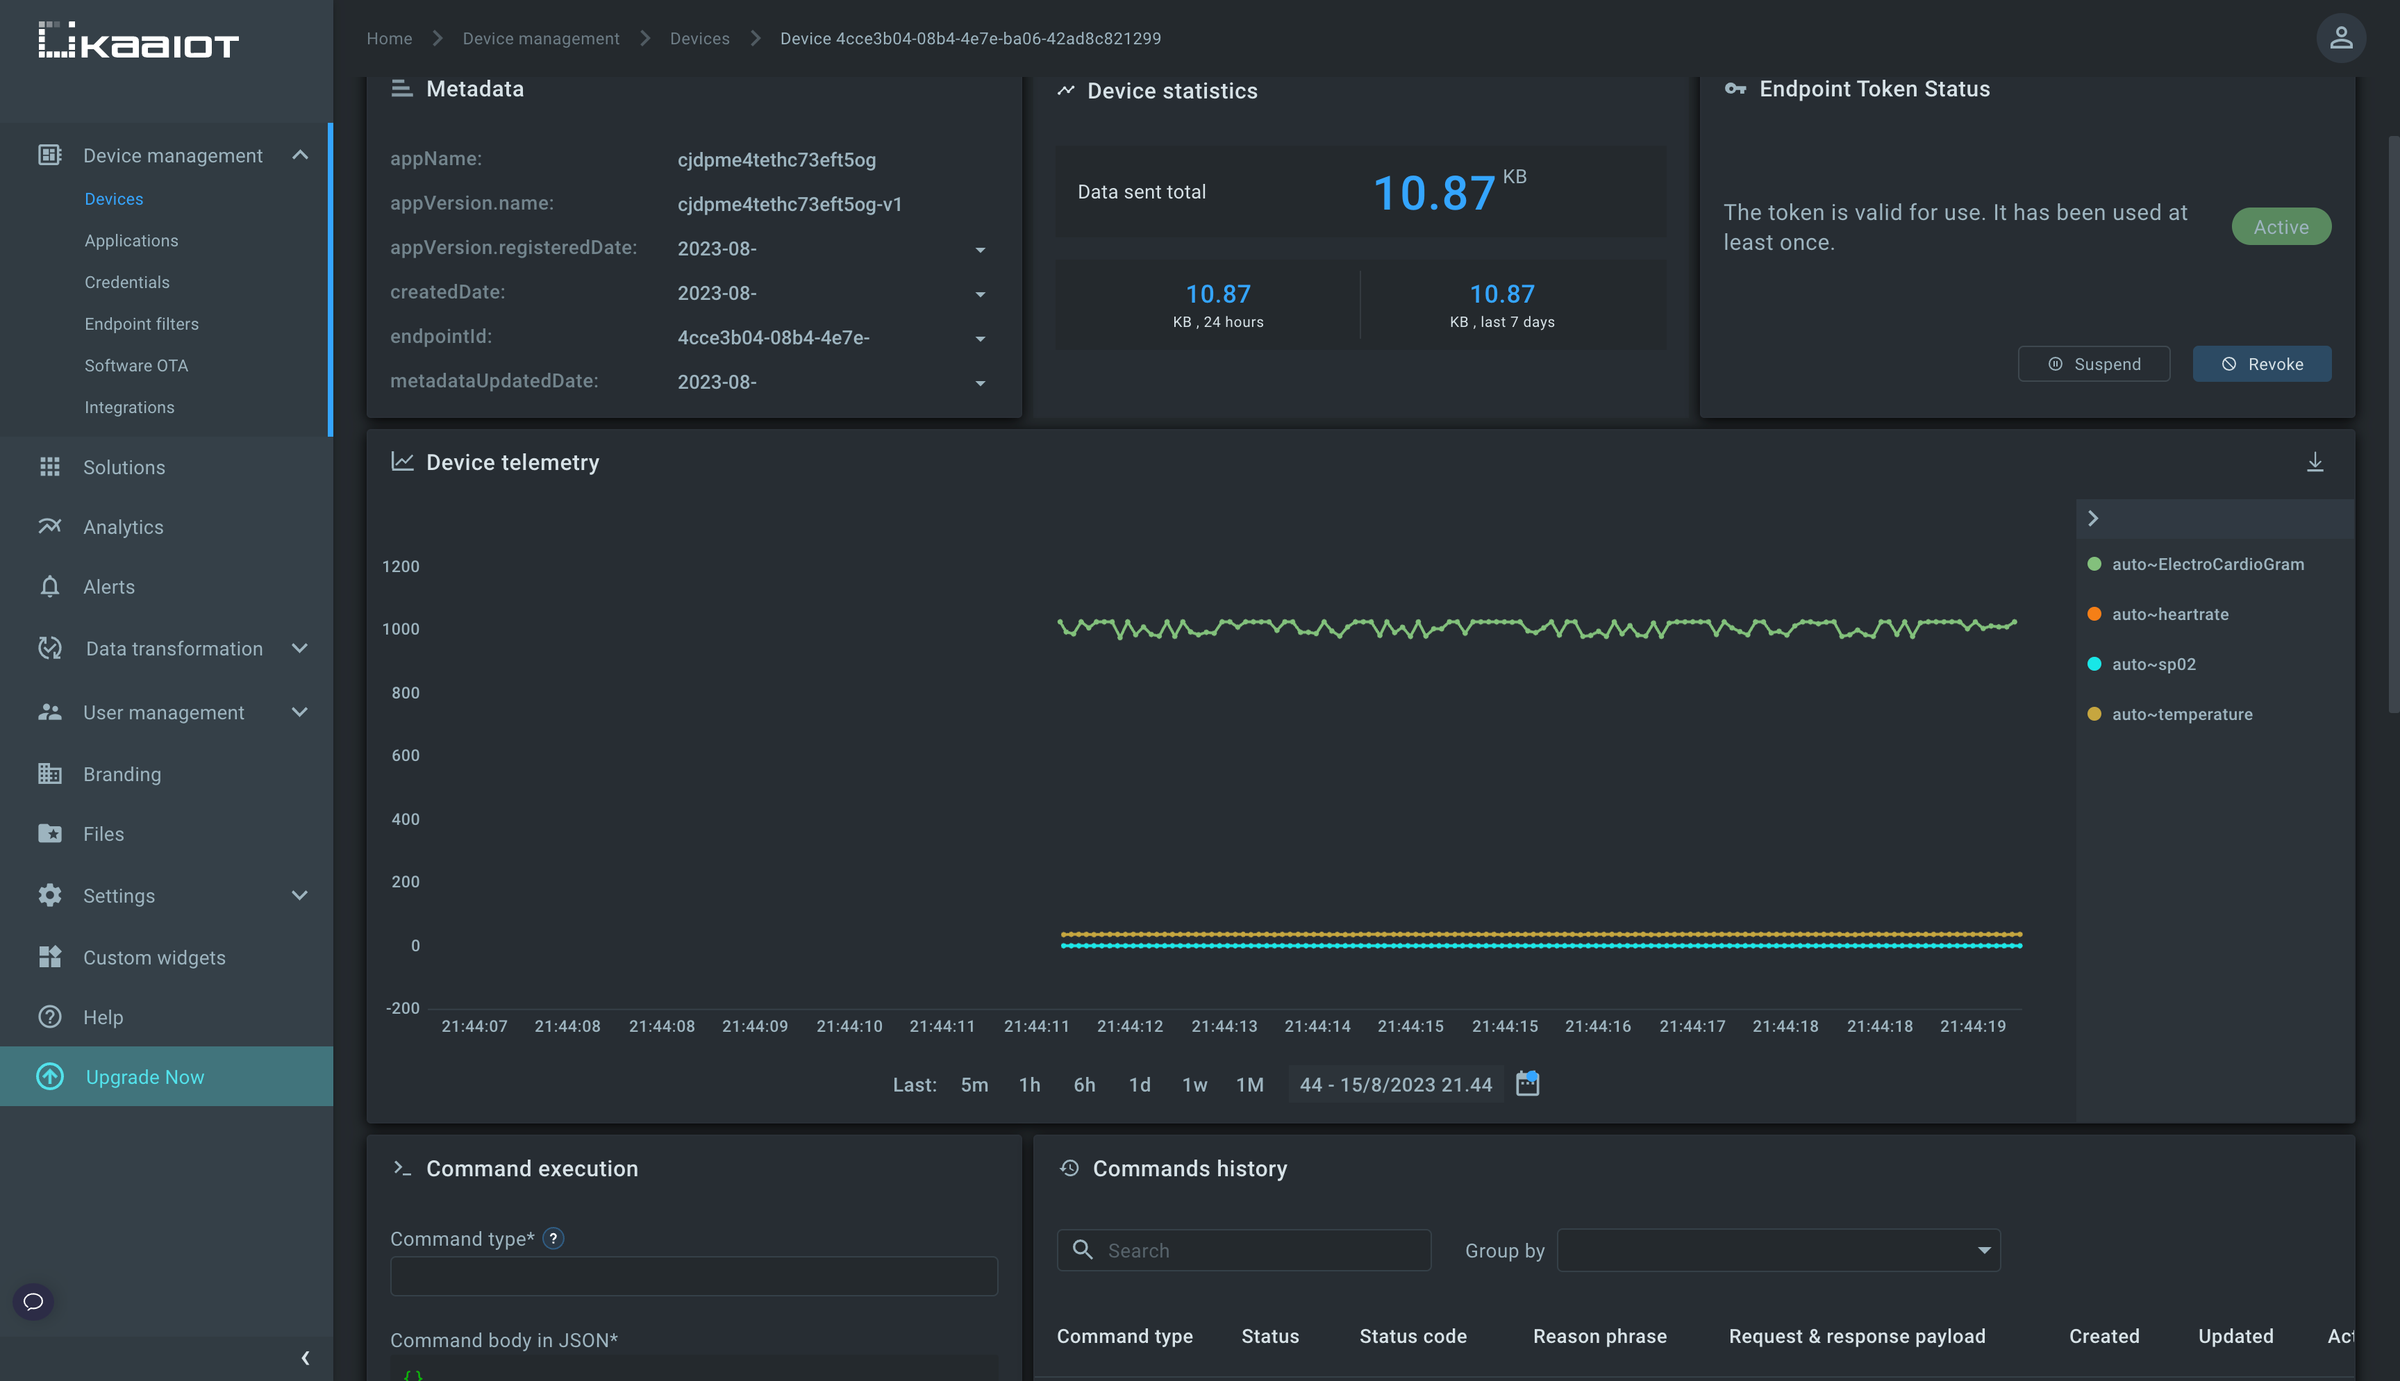
Task: Click the Commands history clock icon
Action: [x=1069, y=1168]
